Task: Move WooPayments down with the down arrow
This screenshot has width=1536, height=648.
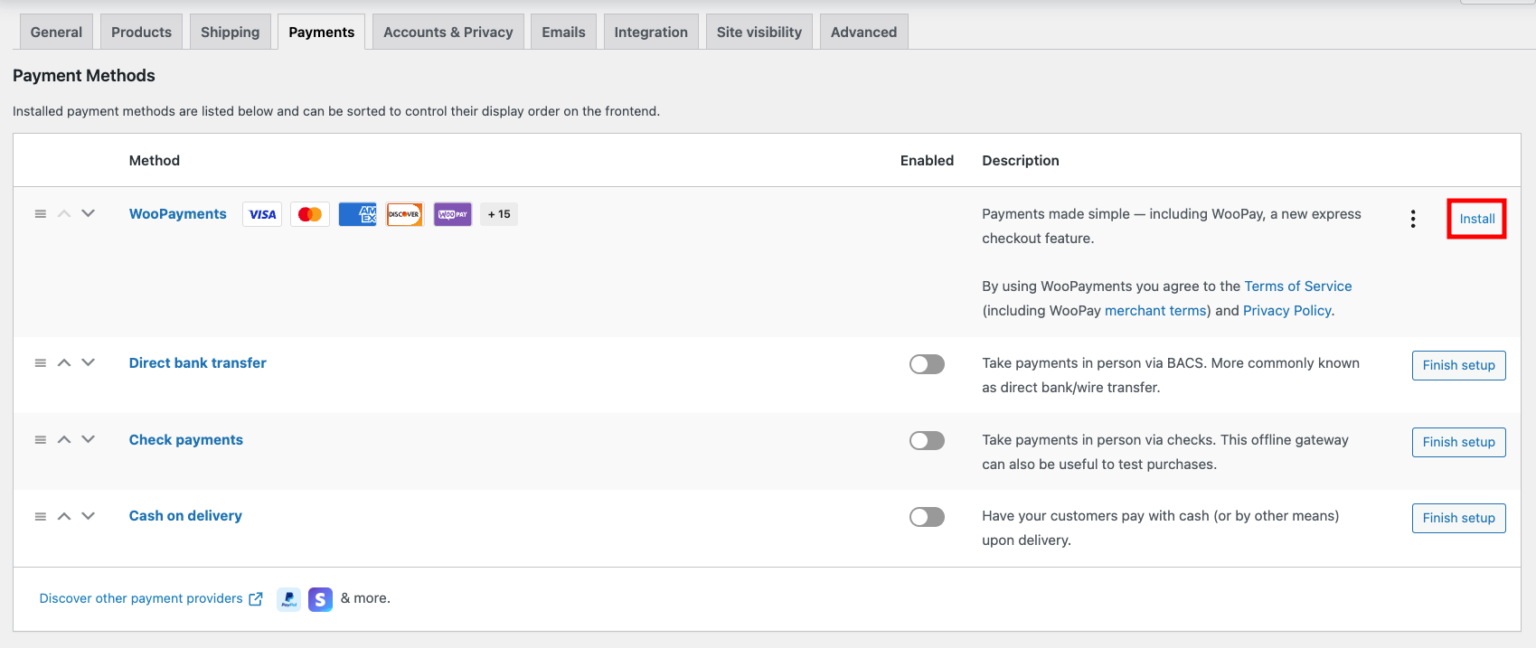Action: 88,213
